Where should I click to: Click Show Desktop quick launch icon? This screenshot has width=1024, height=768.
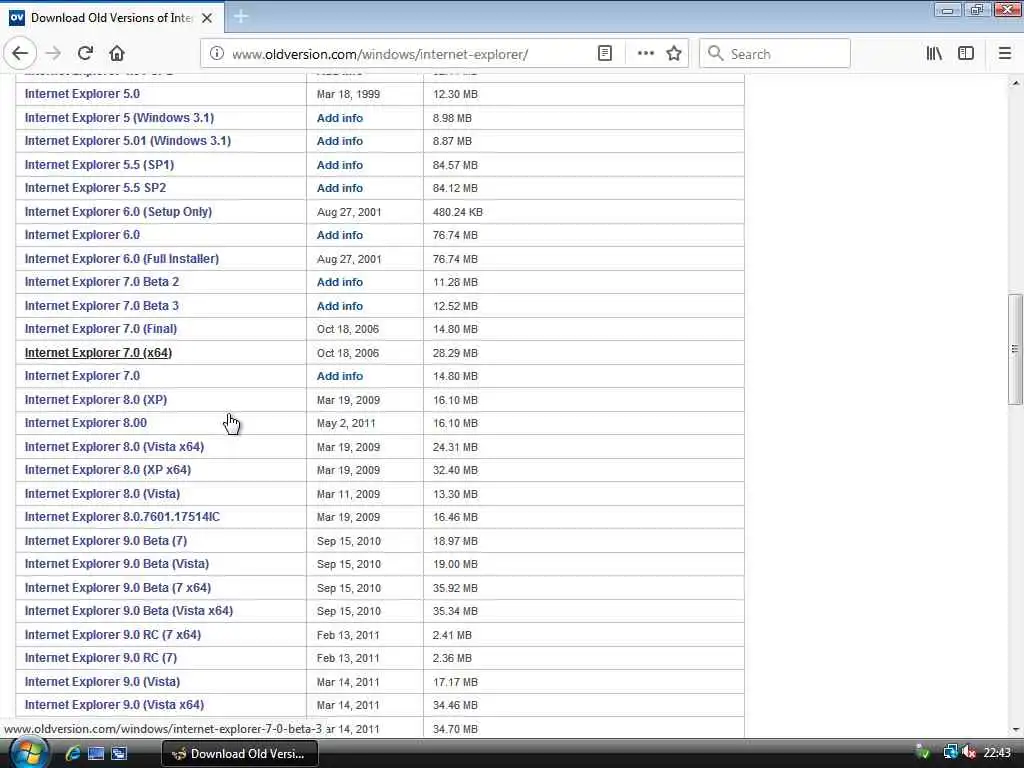click(x=96, y=754)
